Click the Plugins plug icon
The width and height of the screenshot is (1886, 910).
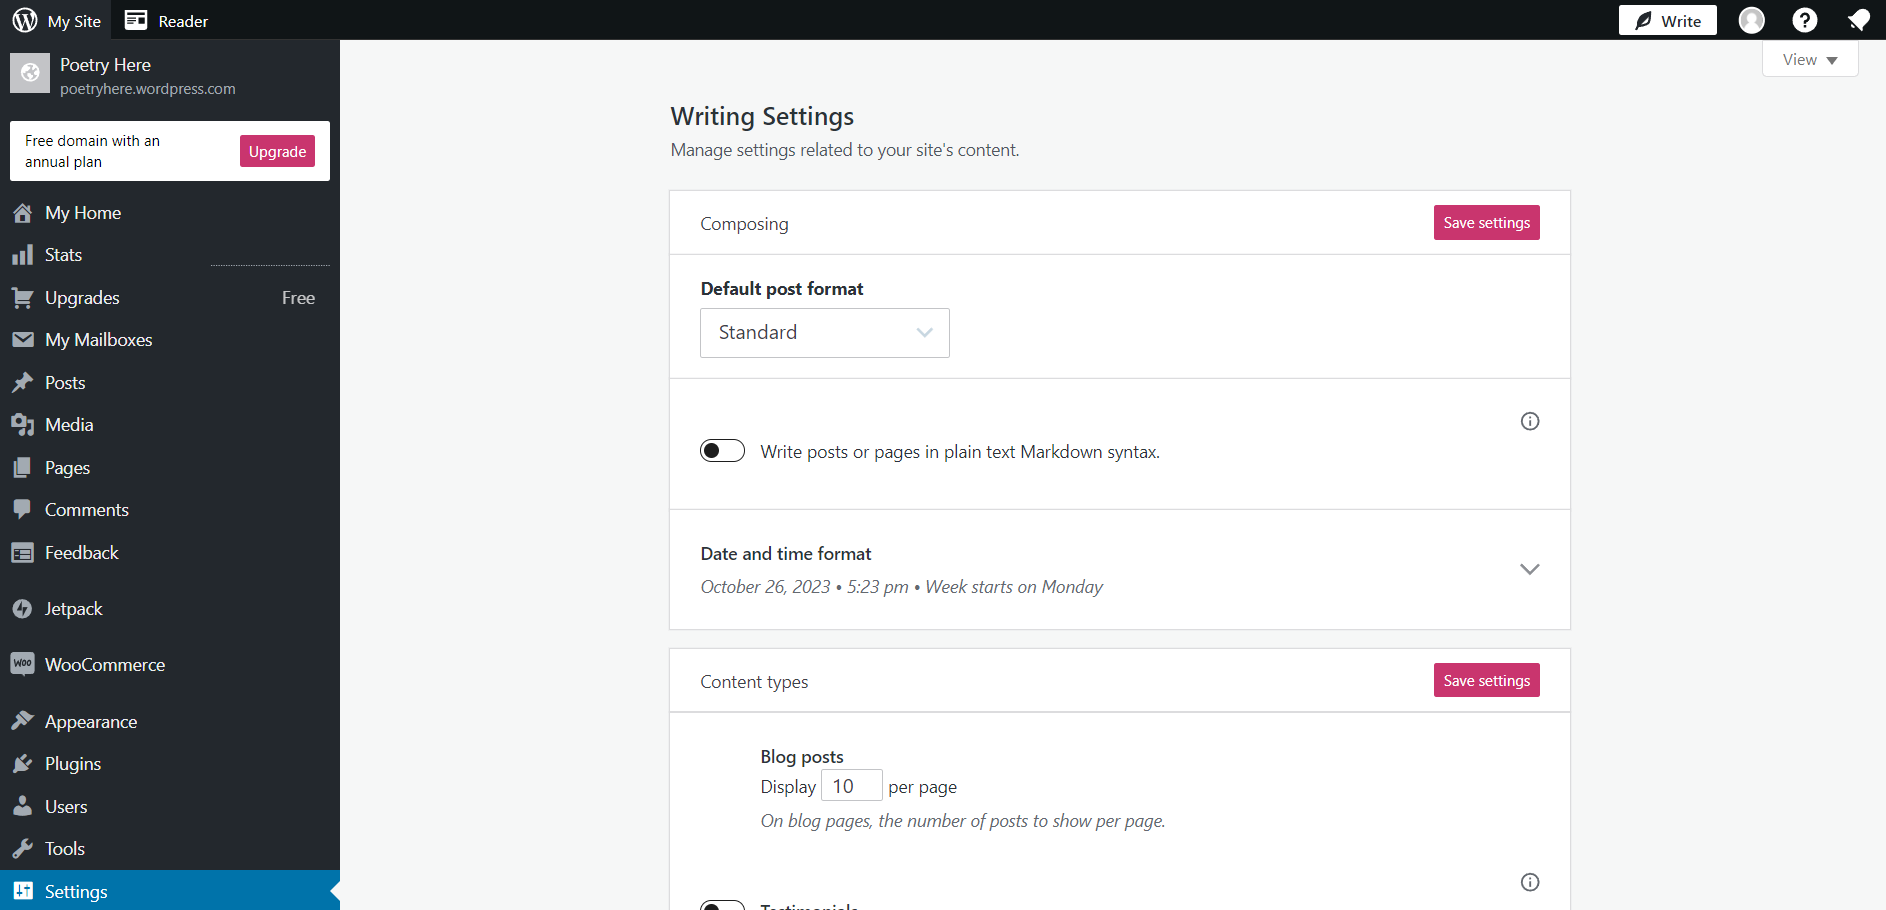click(23, 764)
